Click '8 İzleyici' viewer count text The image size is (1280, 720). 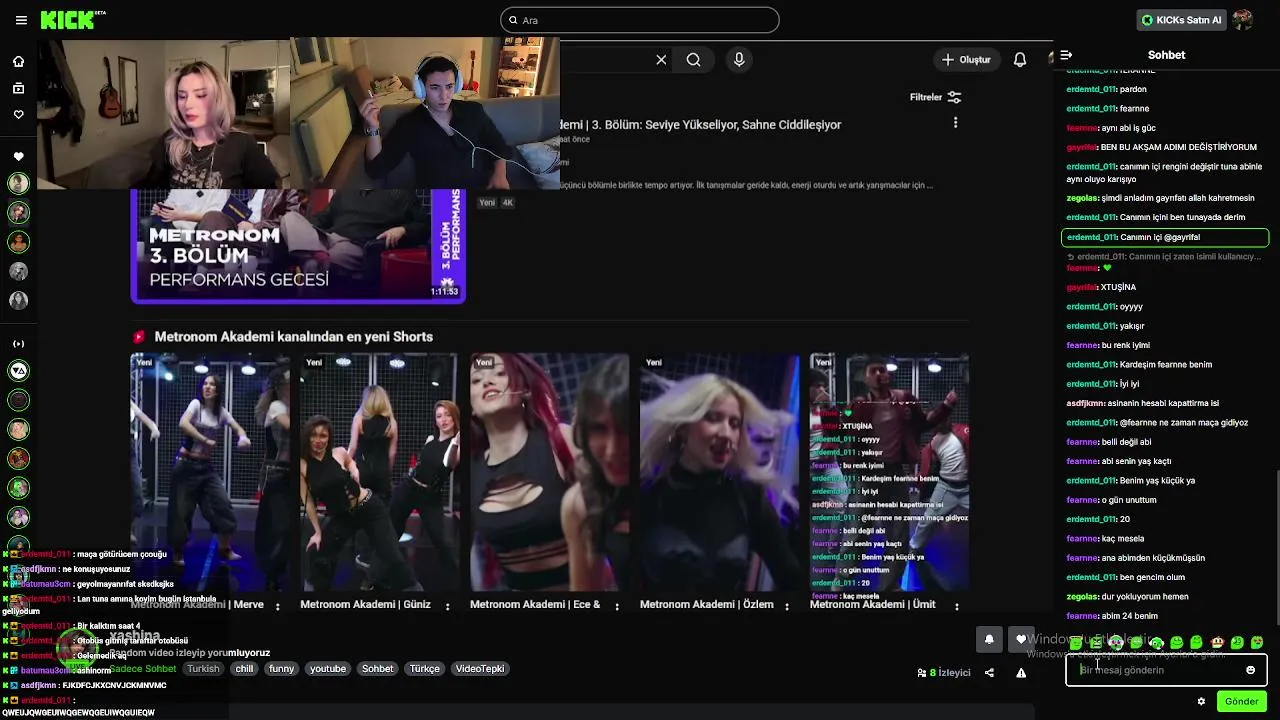[x=950, y=673]
